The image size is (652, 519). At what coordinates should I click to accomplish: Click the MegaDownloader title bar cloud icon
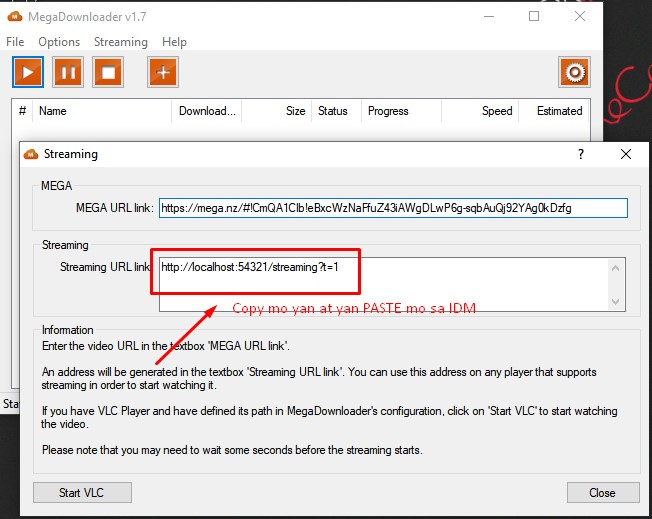(x=15, y=17)
